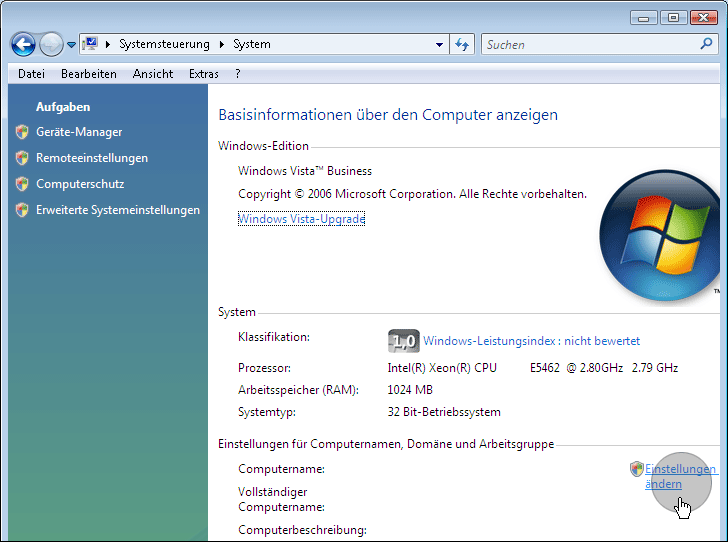Open Windows-Leistungsindex: nicht bewertet link
Screen dimensions: 728x542
click(x=532, y=341)
